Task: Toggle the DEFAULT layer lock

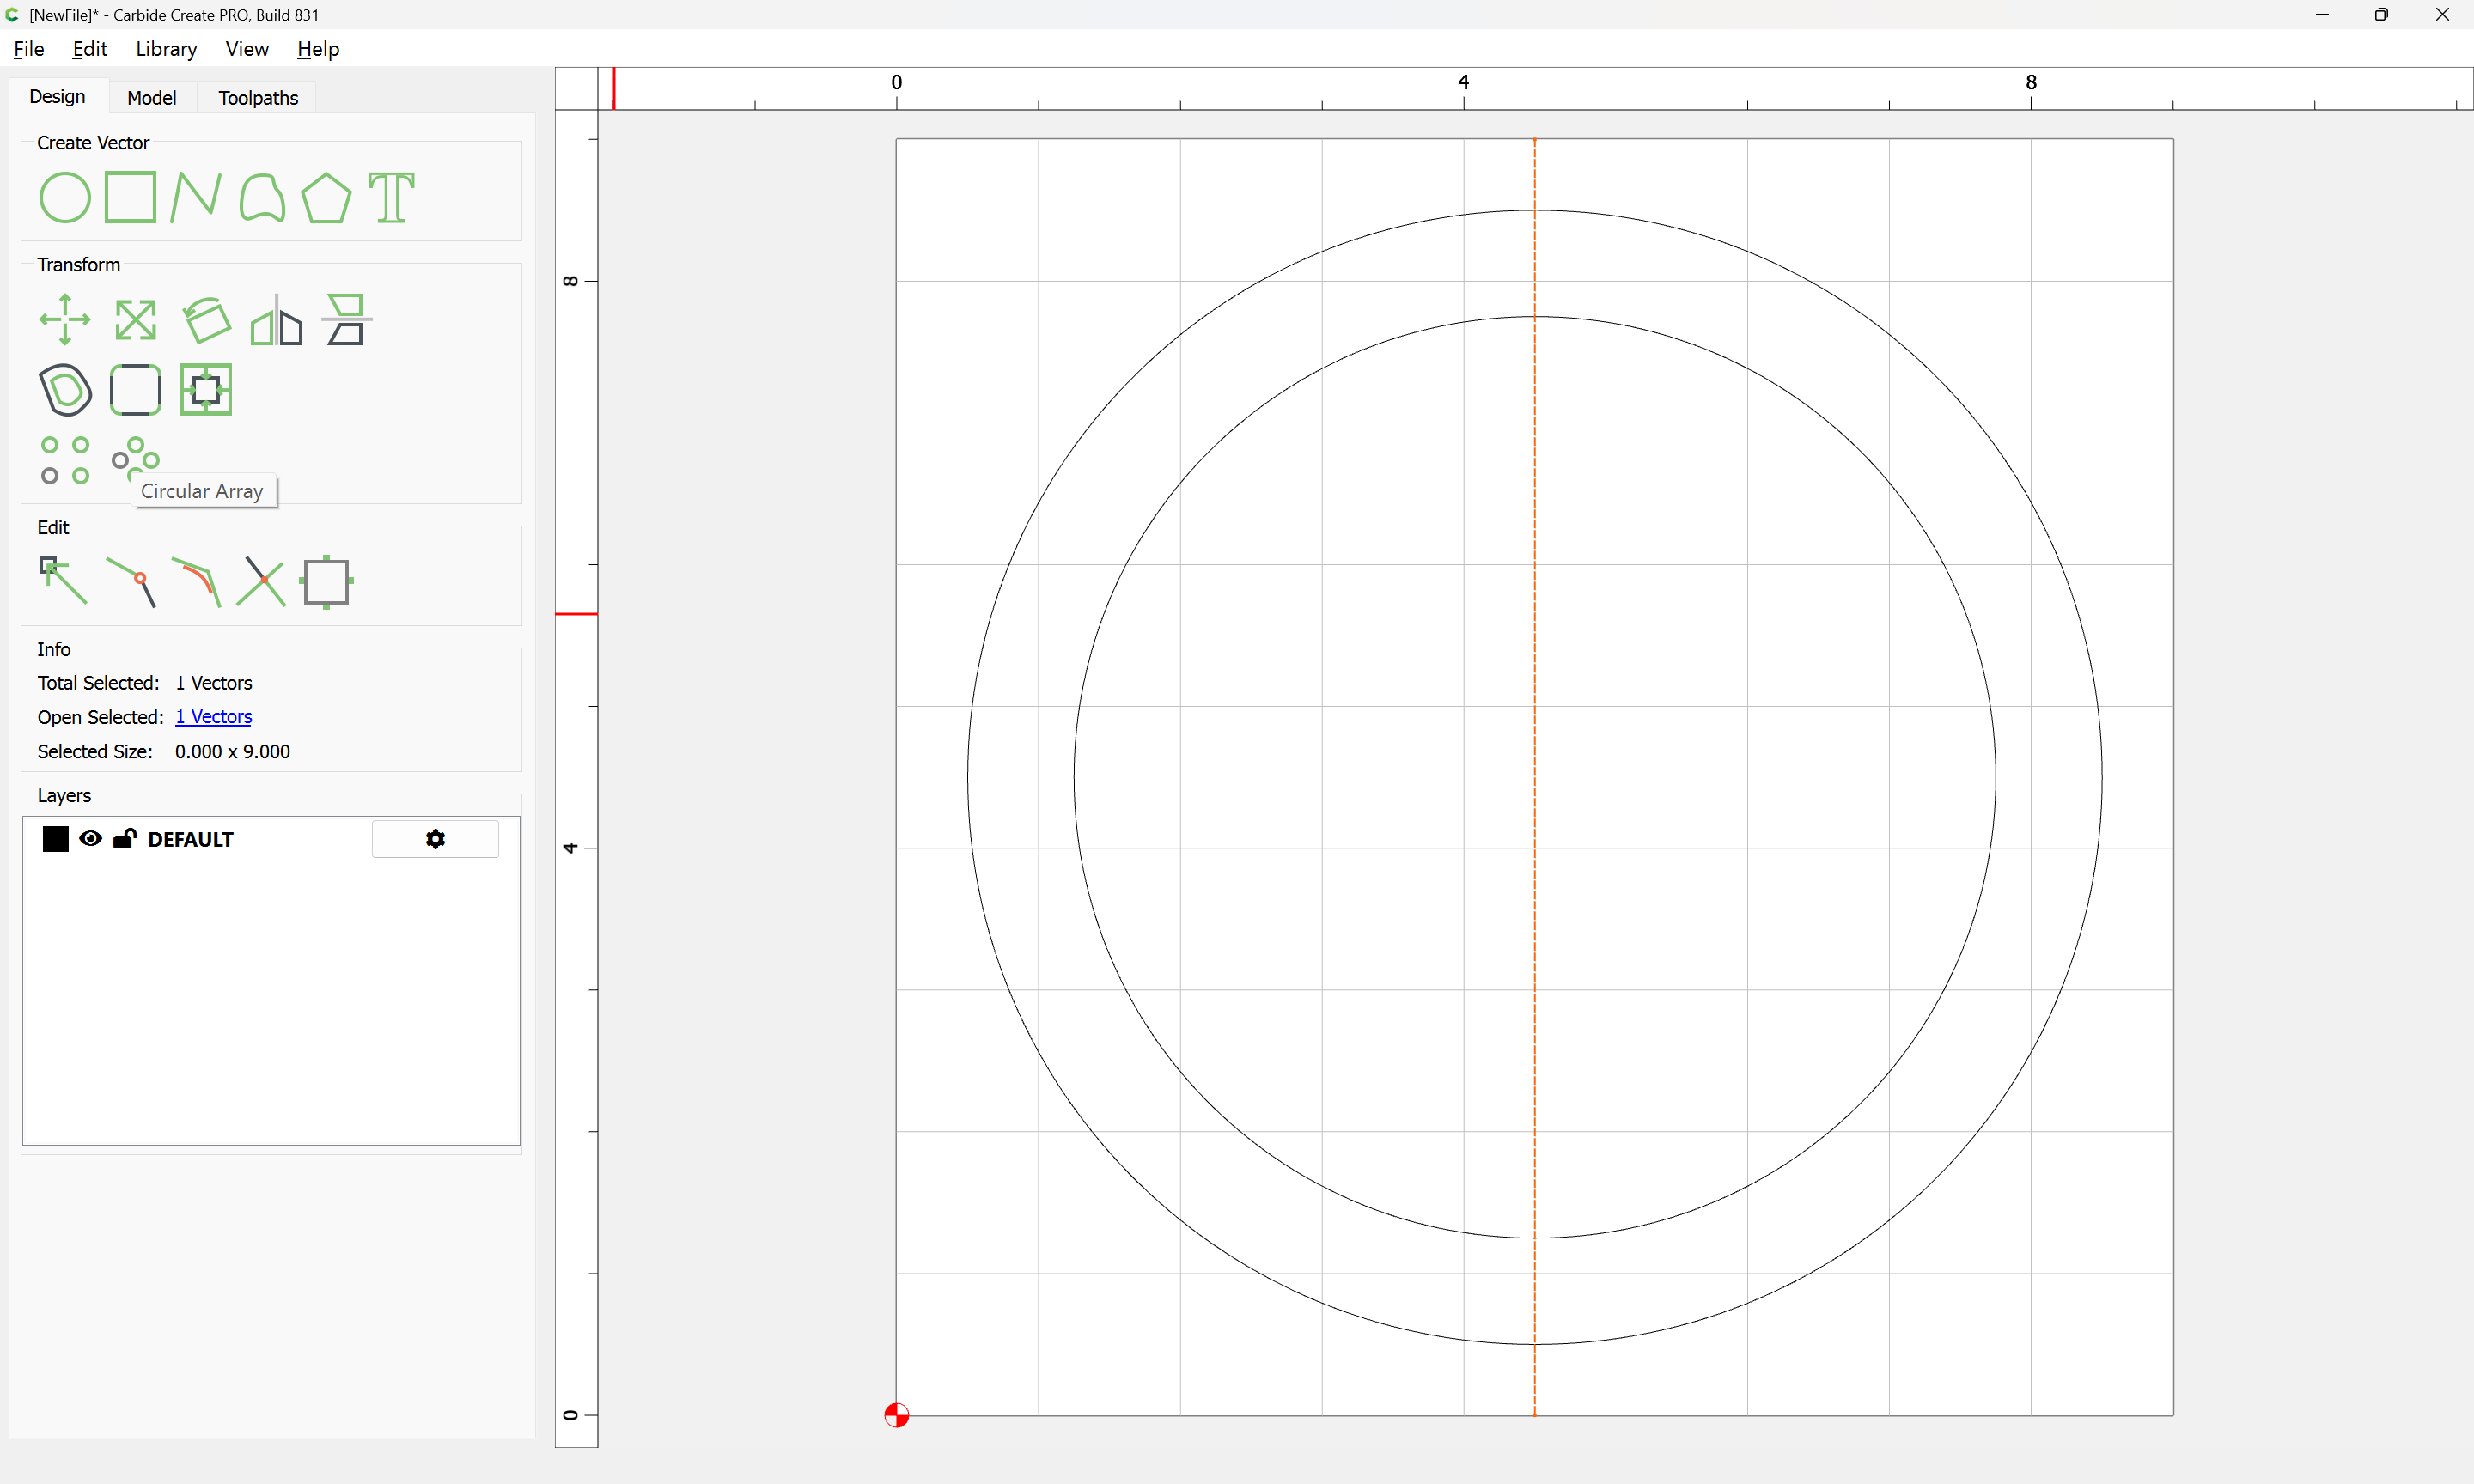Action: pos(124,839)
